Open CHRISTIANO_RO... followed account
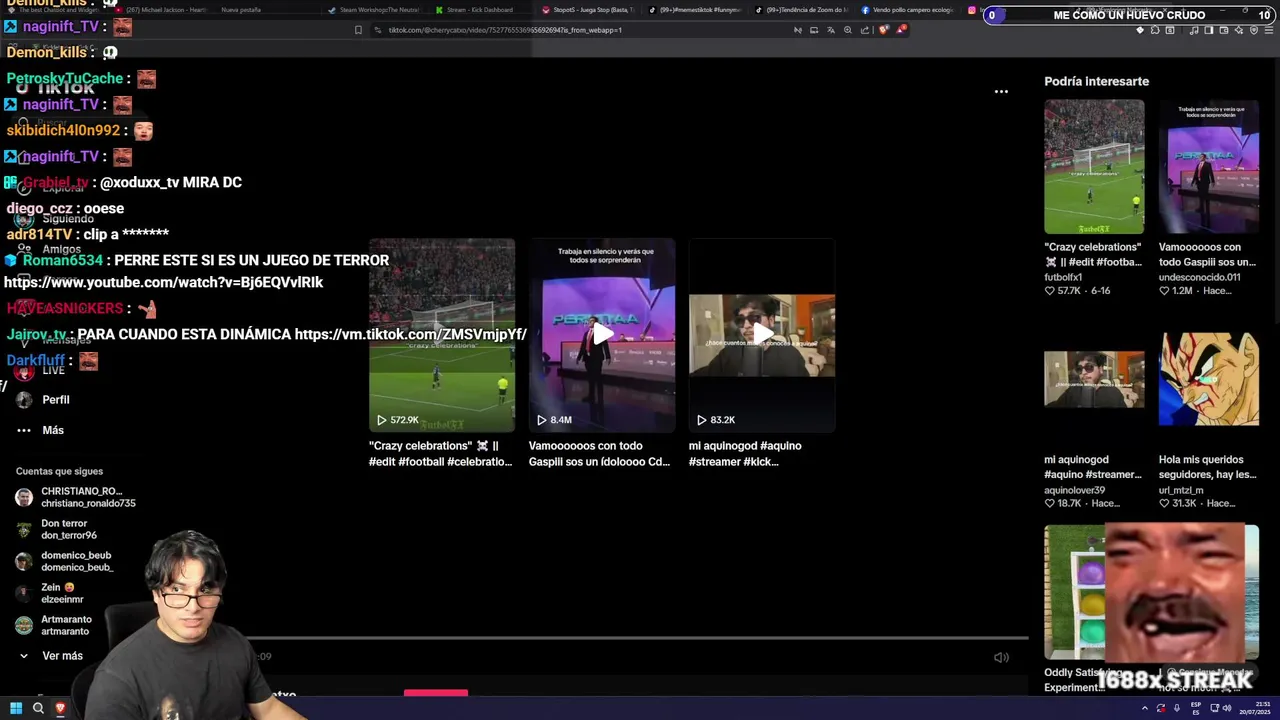 tap(76, 497)
